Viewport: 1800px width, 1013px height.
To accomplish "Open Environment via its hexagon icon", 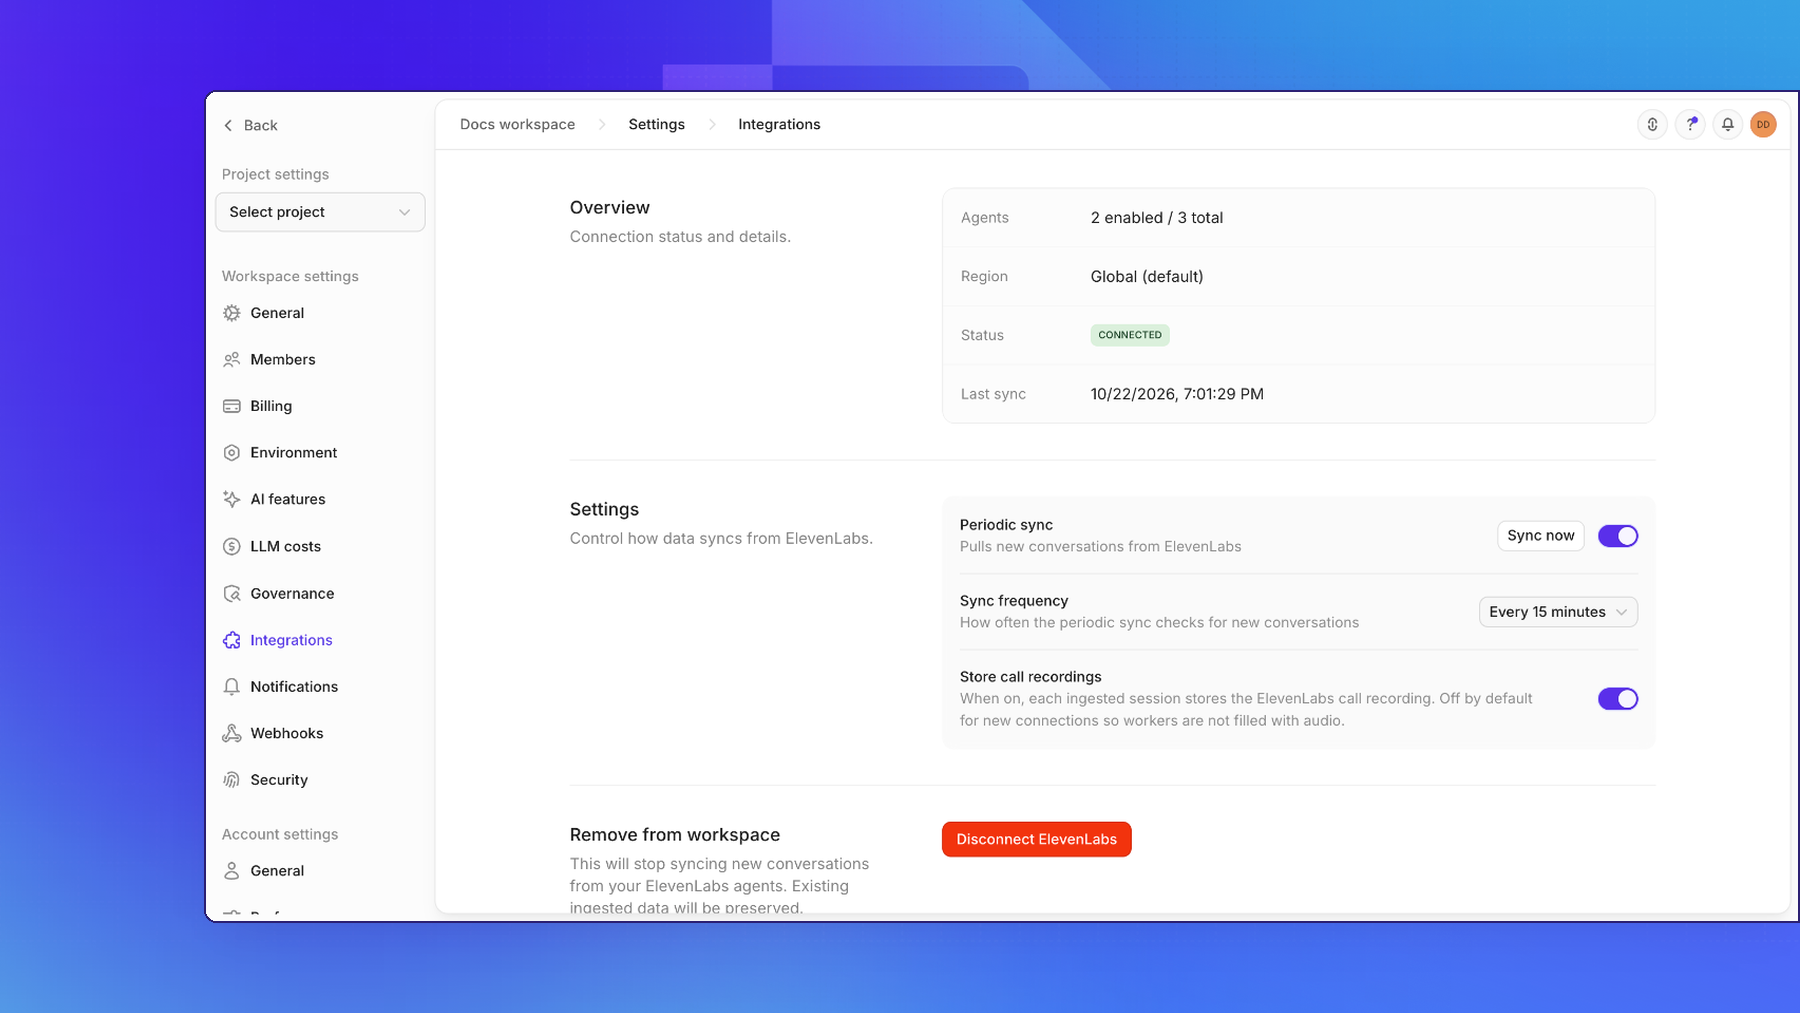I will pyautogui.click(x=232, y=453).
